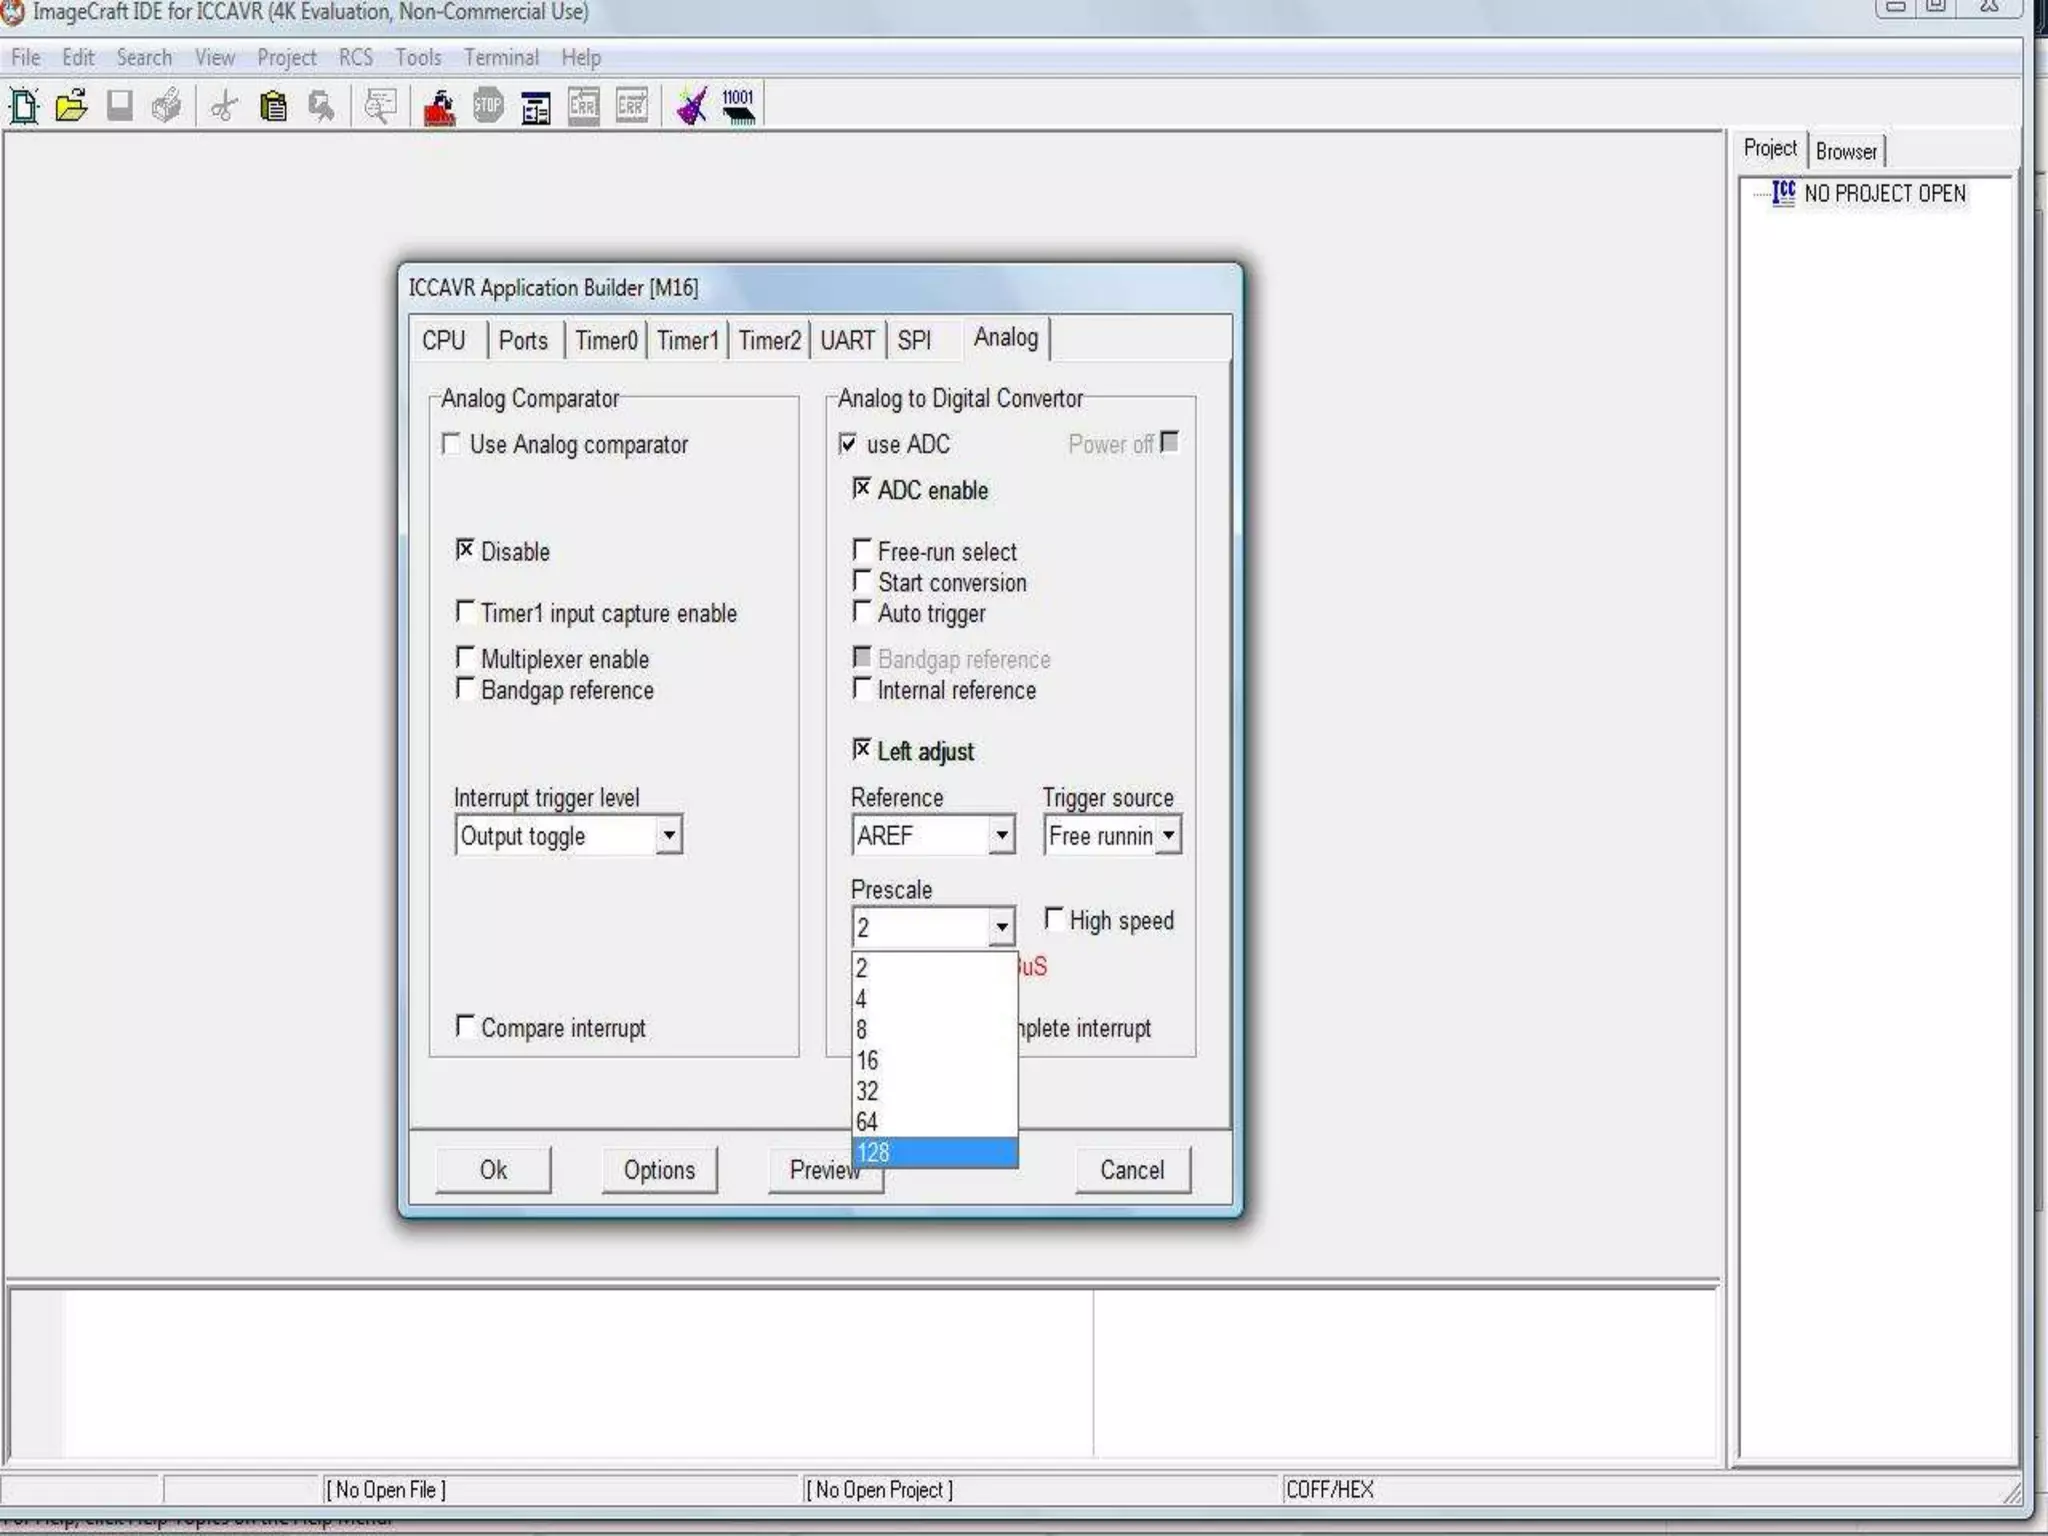Click the ImageCraft app icon in title bar
2048x1536 pixels.
coord(12,12)
